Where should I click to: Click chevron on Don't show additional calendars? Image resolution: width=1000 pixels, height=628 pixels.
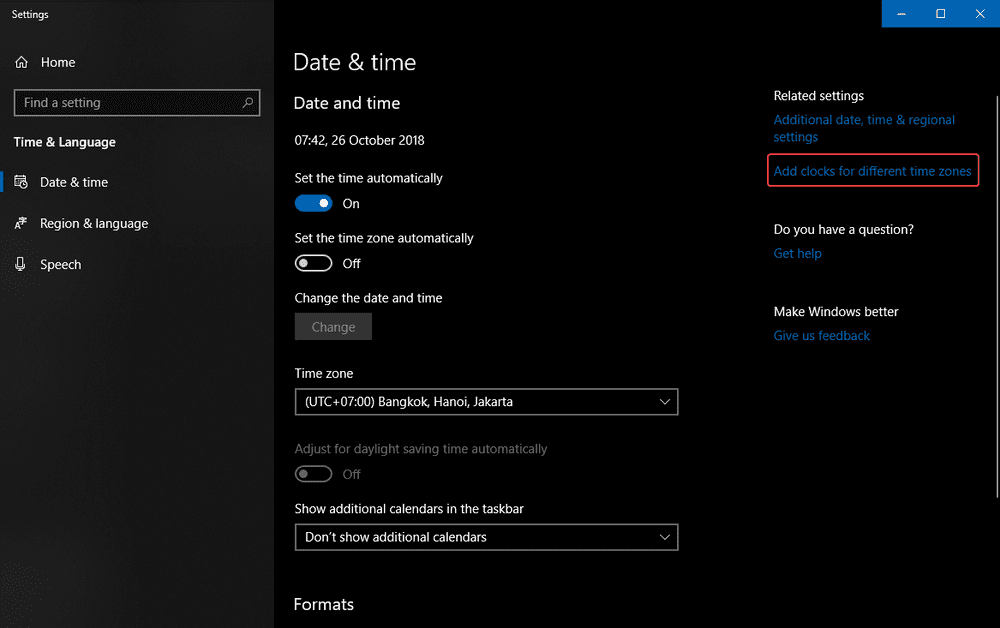click(665, 537)
